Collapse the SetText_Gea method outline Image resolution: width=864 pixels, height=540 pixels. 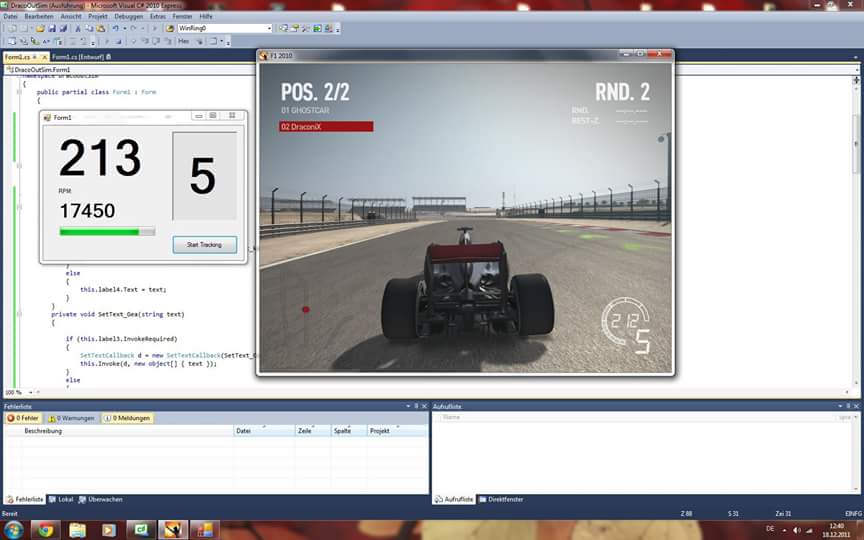19,314
